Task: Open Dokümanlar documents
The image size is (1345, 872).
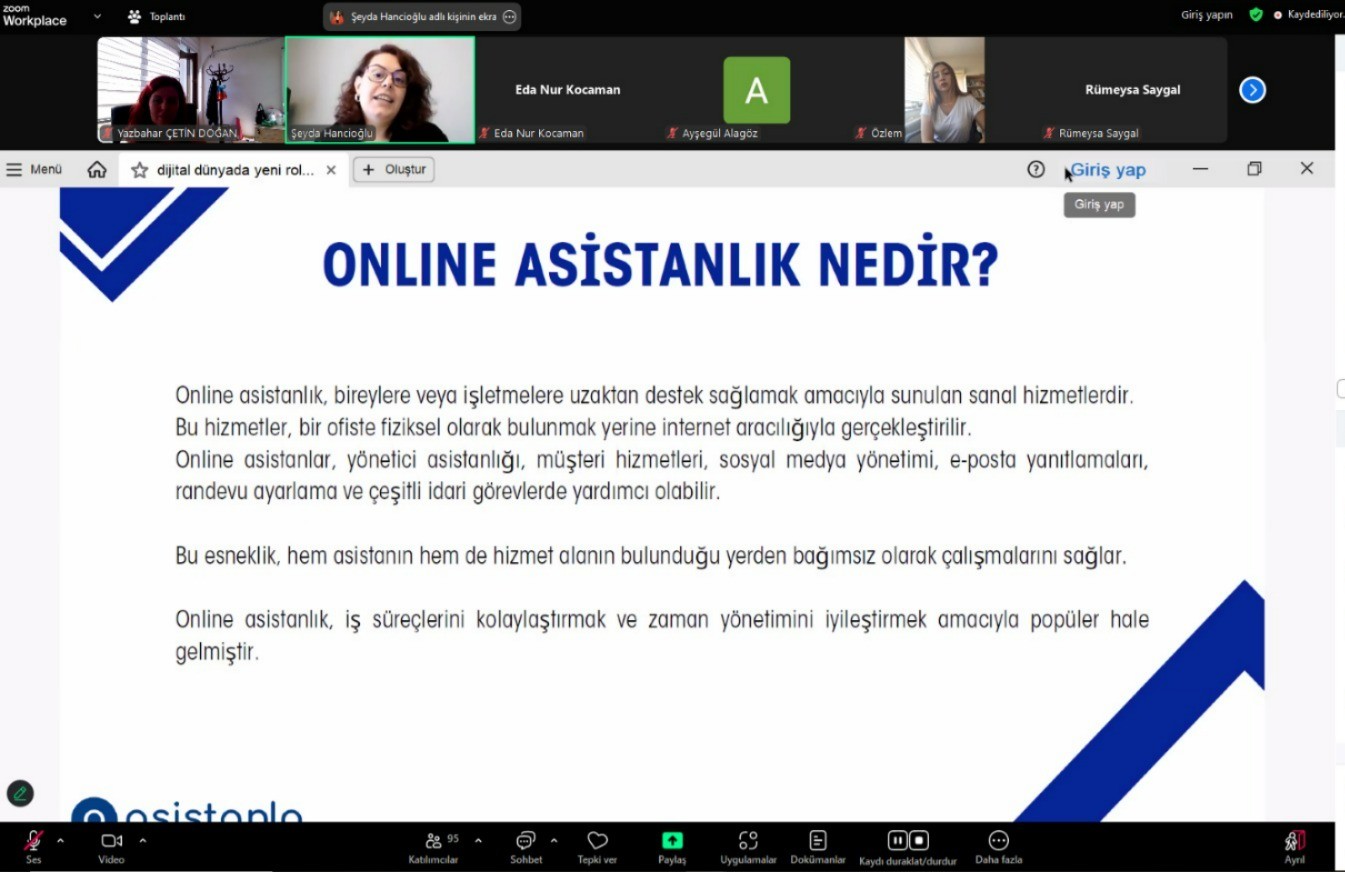Action: (818, 841)
